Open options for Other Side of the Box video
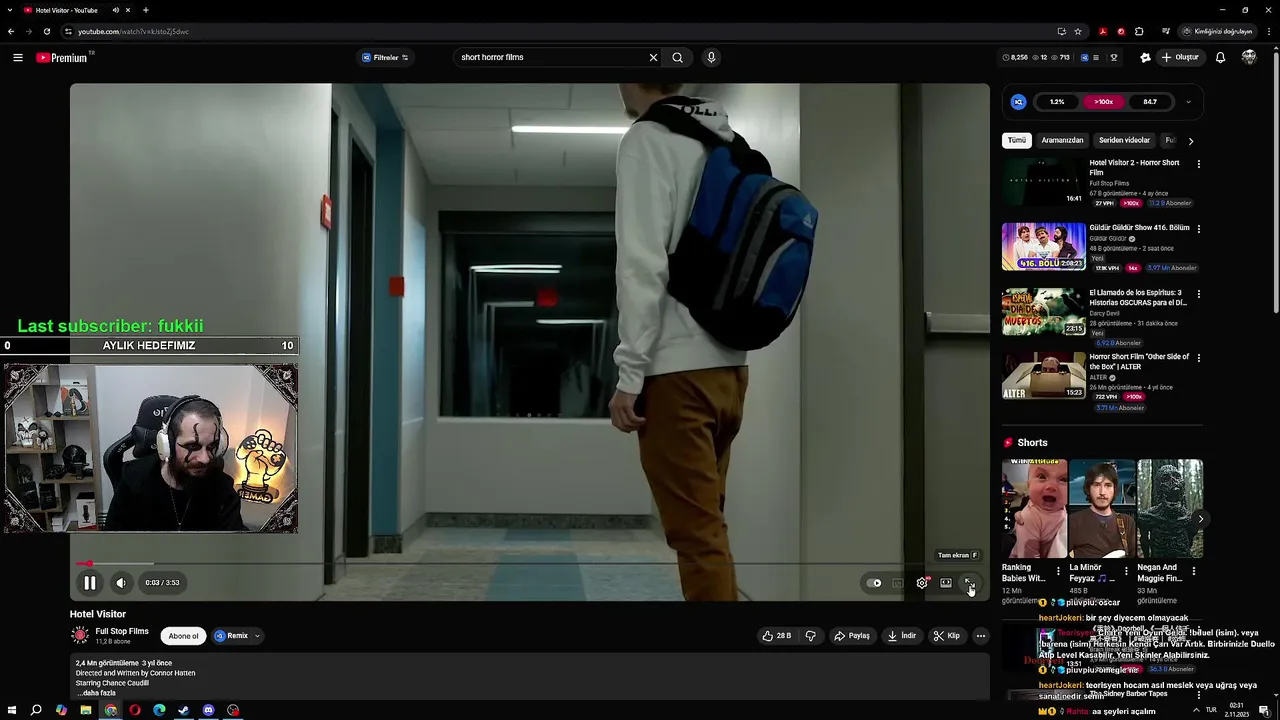Viewport: 1280px width, 720px height. tap(1198, 358)
